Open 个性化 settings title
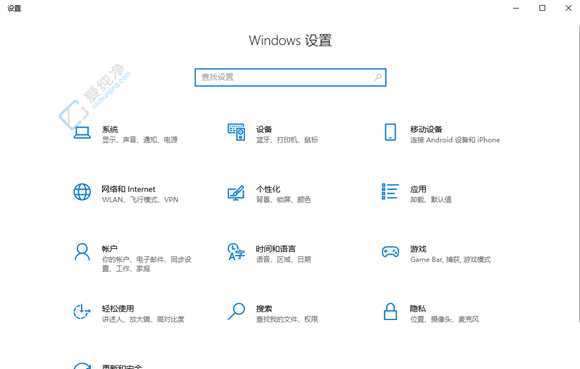The width and height of the screenshot is (580, 369). tap(268, 189)
